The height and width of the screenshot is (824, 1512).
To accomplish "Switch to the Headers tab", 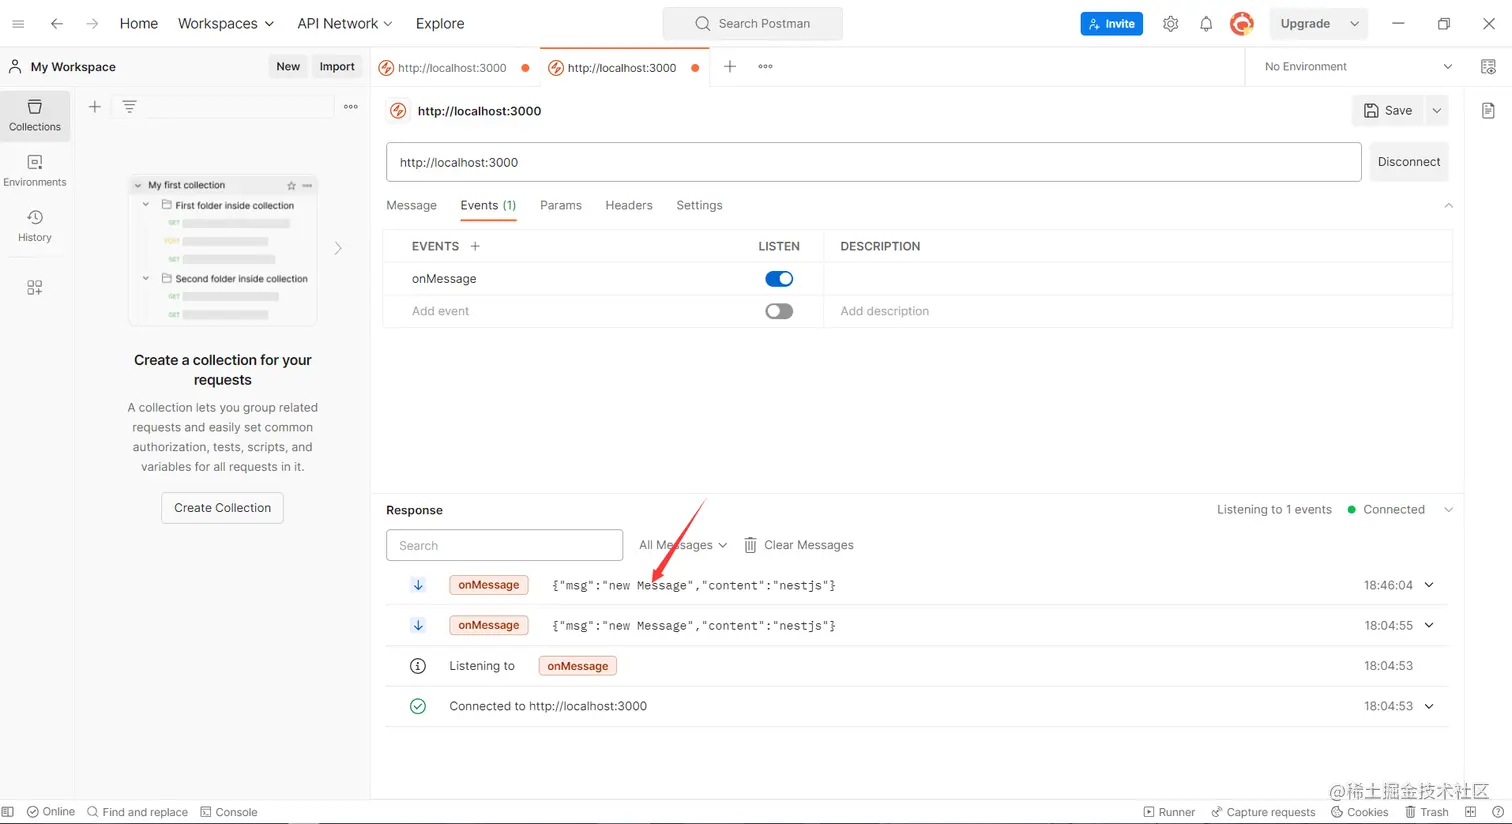I will pyautogui.click(x=628, y=205).
